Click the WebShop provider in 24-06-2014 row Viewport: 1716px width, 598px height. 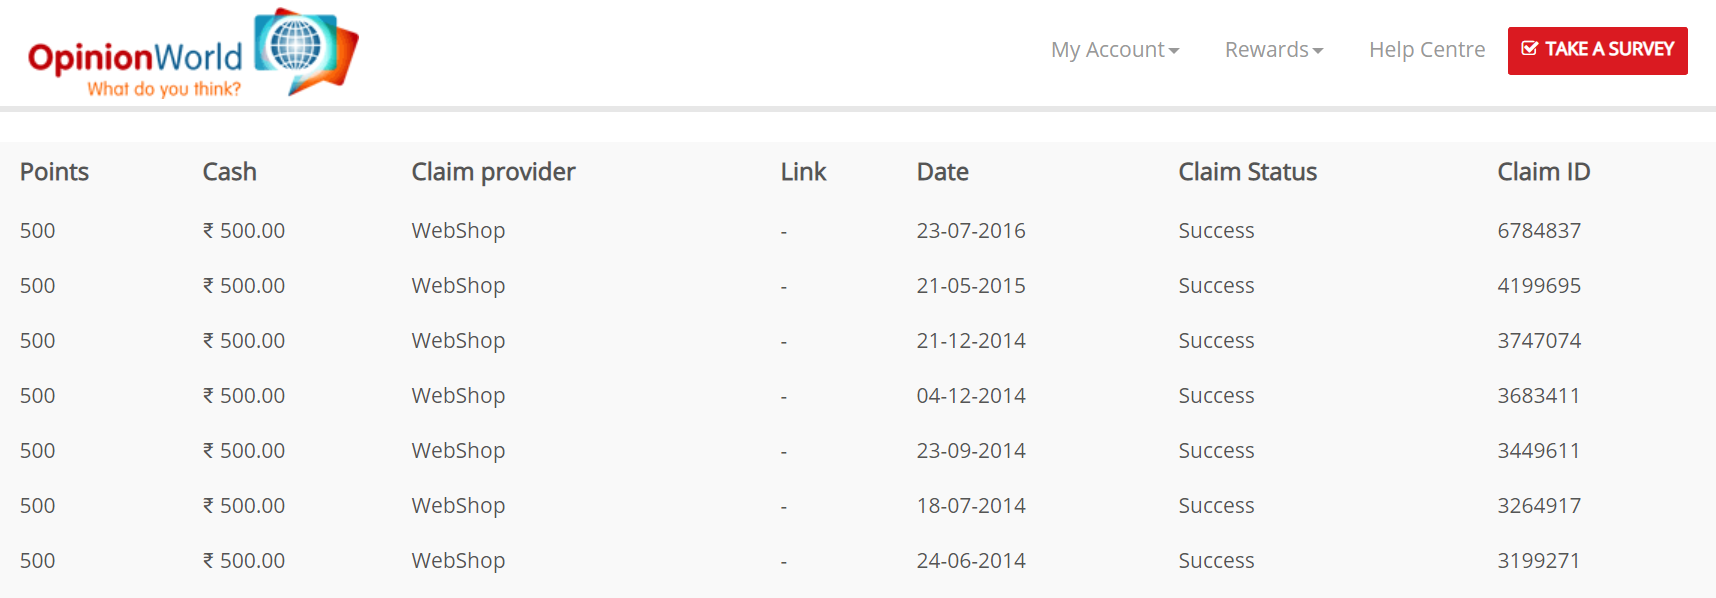coord(458,561)
